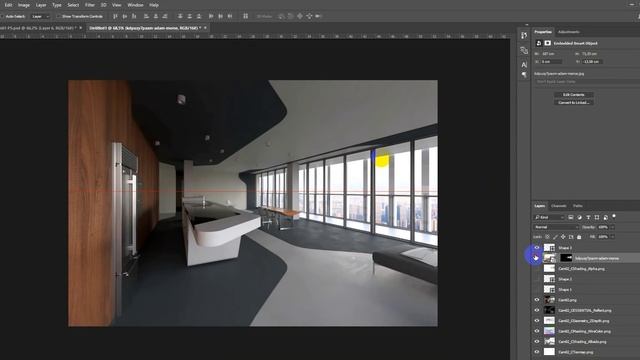This screenshot has width=640, height=360.
Task: Click the Y position input field
Action: [x=592, y=62]
